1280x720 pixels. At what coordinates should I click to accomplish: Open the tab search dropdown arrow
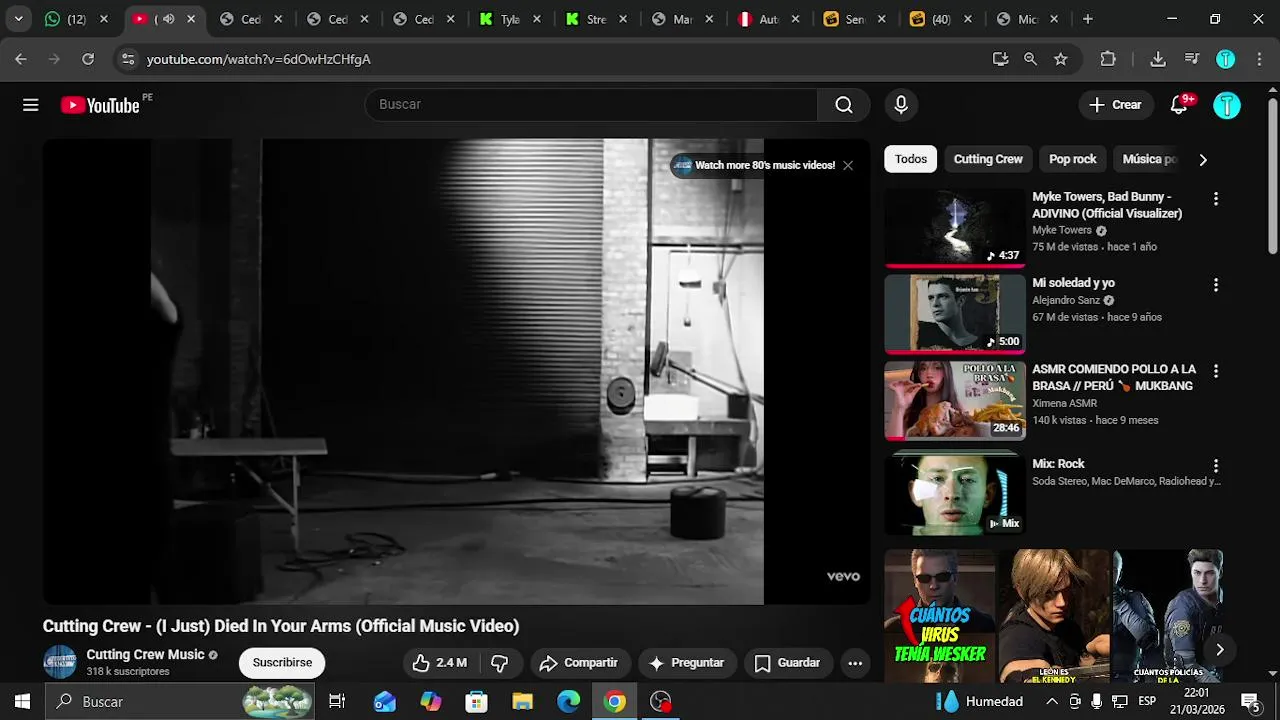pos(18,19)
